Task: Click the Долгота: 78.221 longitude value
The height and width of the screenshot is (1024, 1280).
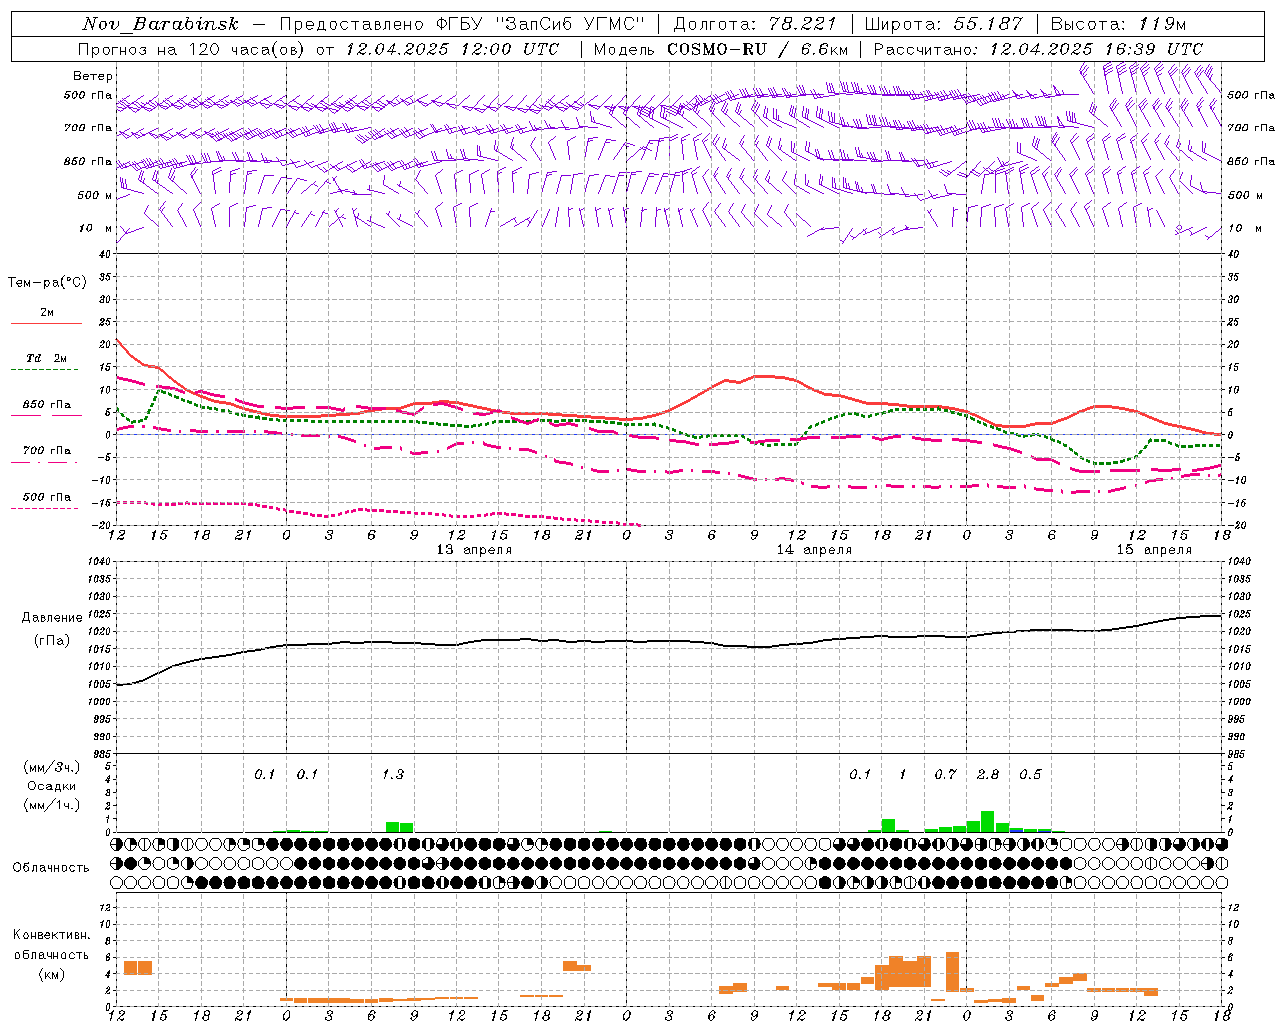Action: point(754,24)
